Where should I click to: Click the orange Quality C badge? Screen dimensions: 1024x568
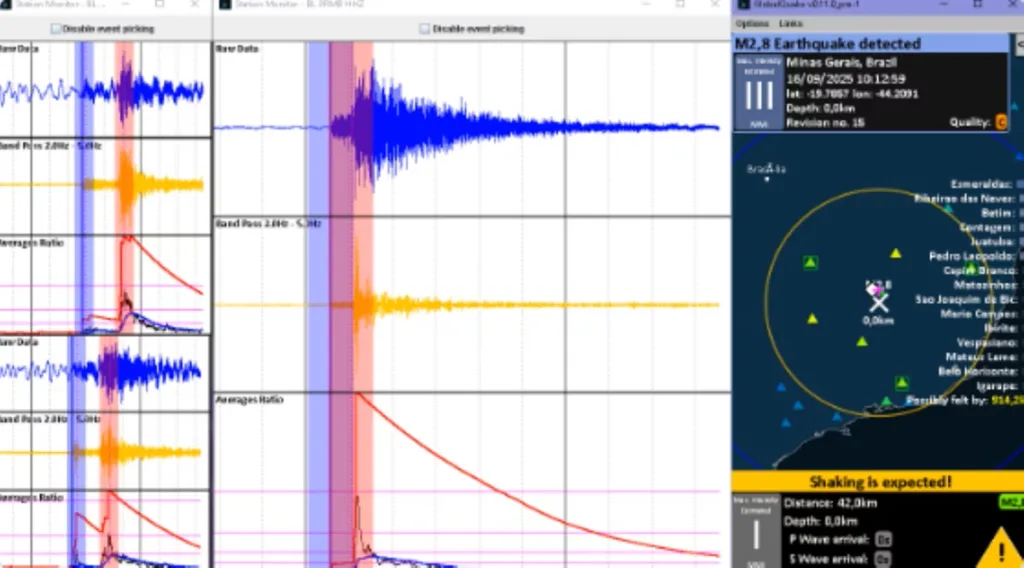[x=1000, y=122]
